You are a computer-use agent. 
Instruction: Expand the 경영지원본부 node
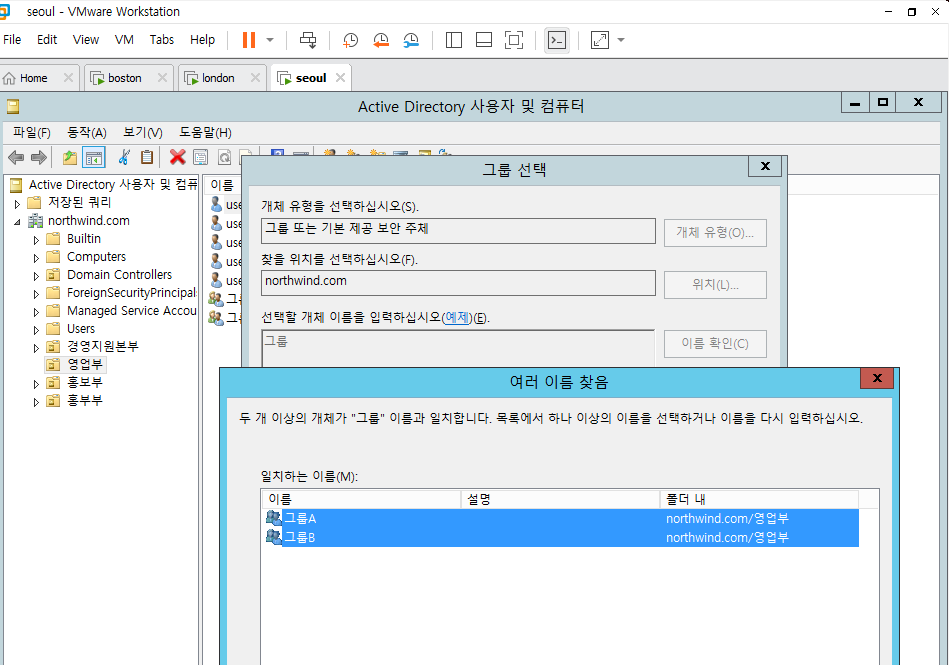[36, 348]
